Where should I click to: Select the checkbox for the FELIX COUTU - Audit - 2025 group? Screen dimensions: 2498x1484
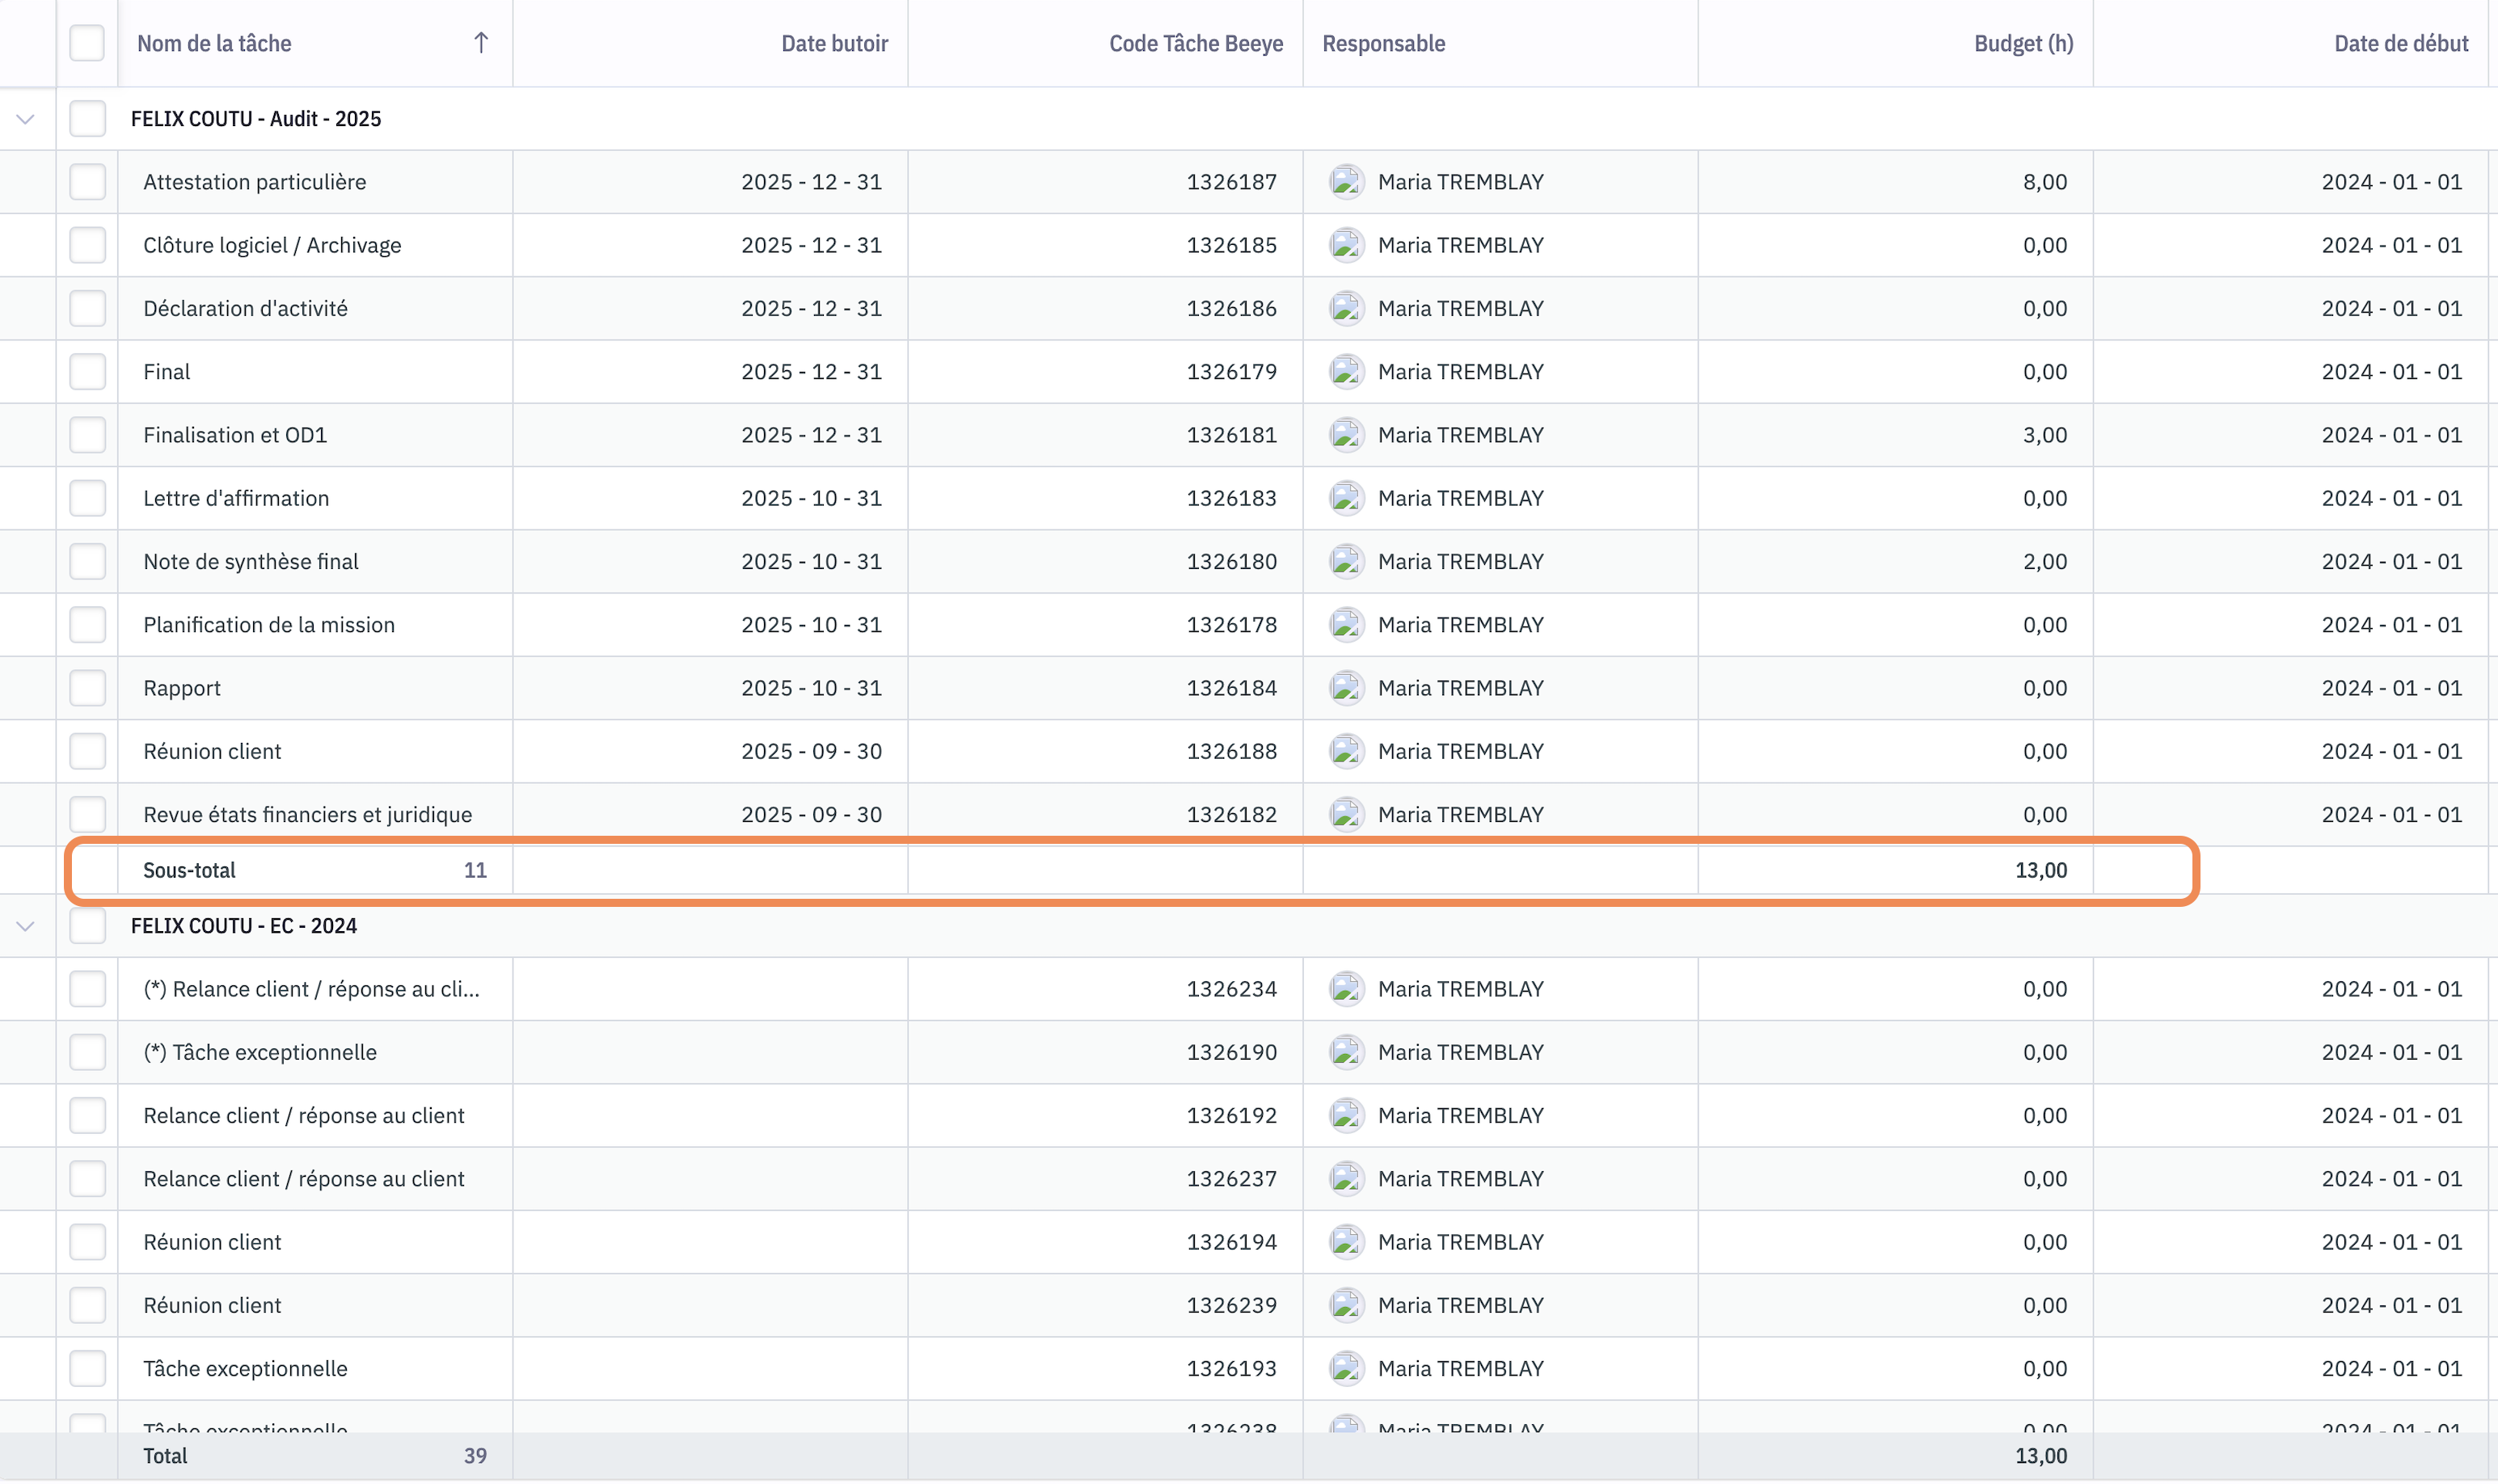(87, 119)
